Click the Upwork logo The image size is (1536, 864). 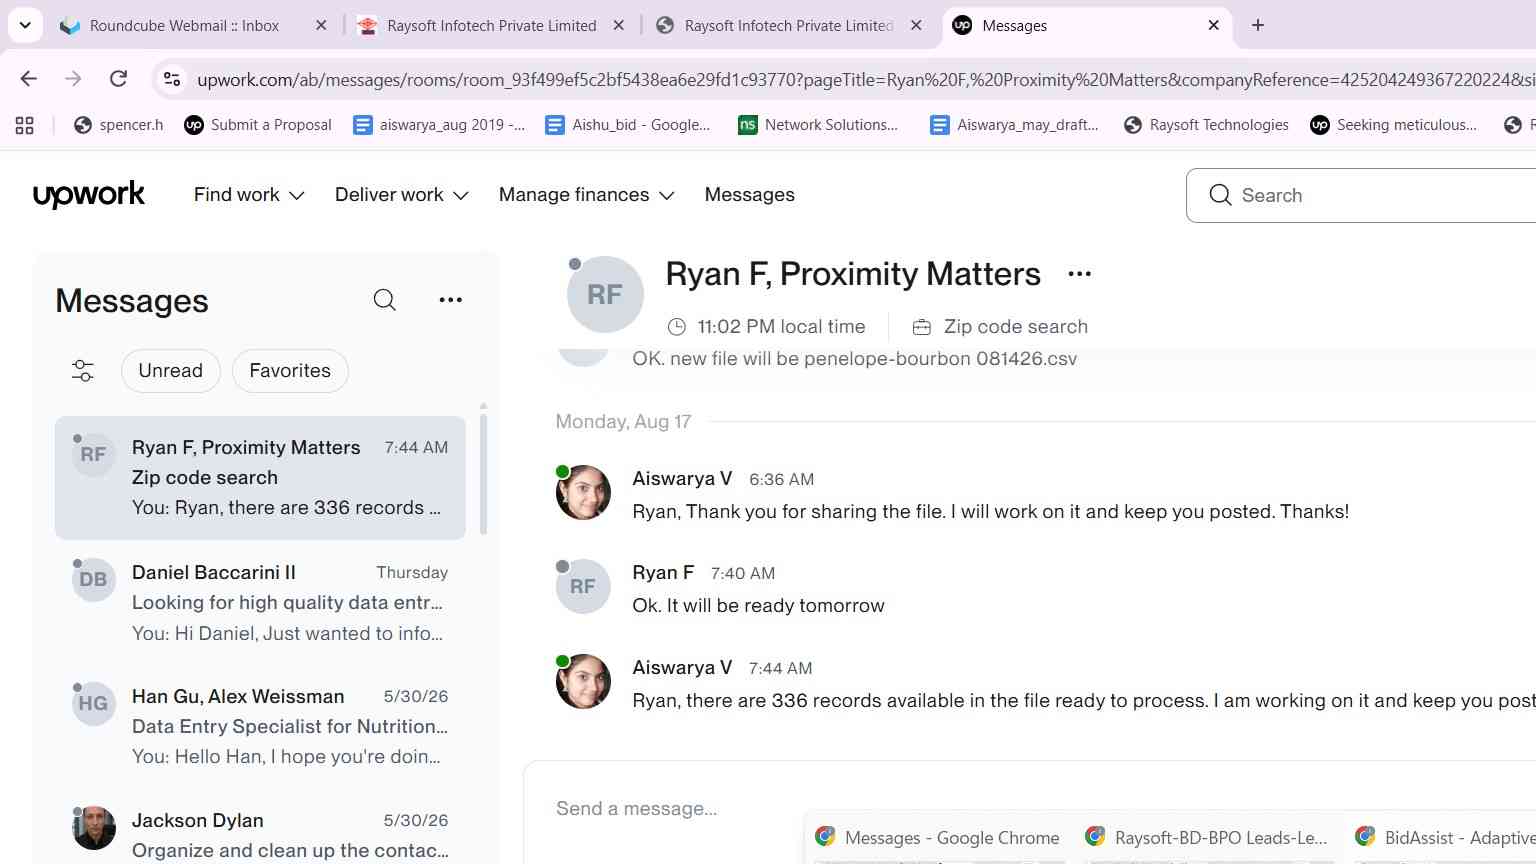click(x=89, y=195)
